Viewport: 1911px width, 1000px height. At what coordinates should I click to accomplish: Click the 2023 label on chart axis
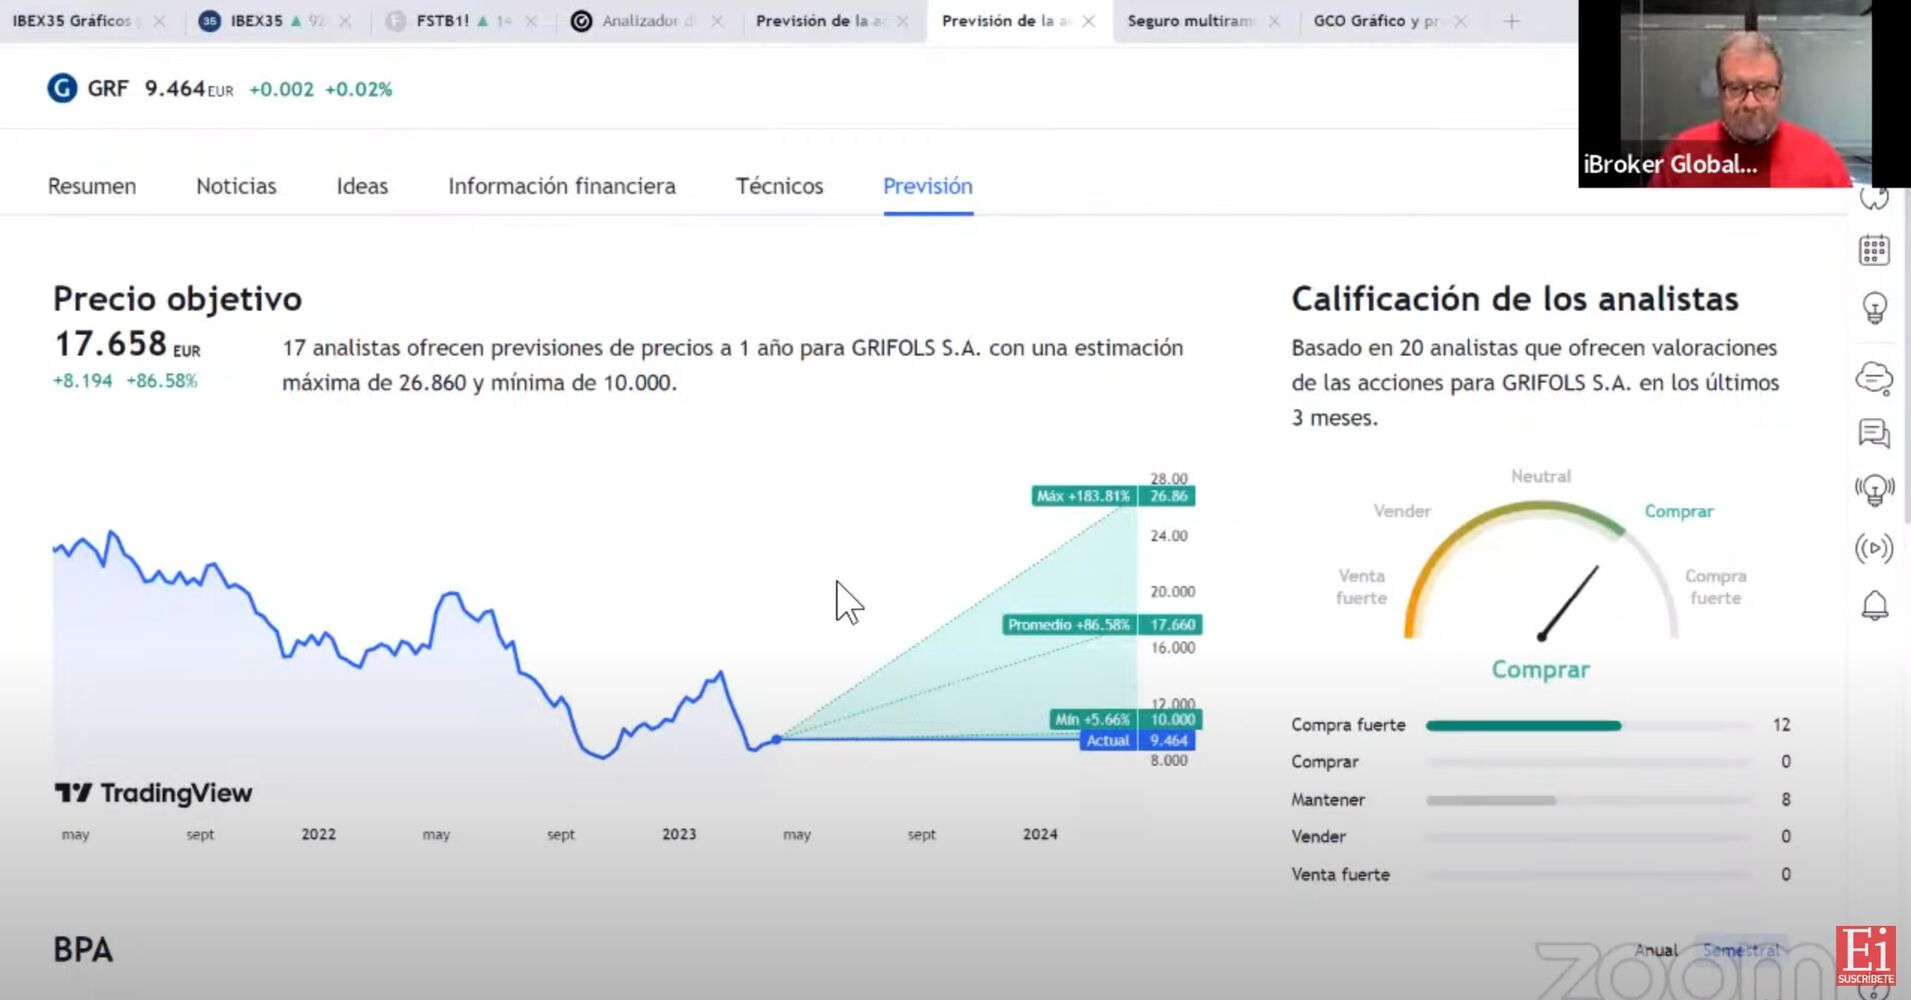click(x=679, y=834)
